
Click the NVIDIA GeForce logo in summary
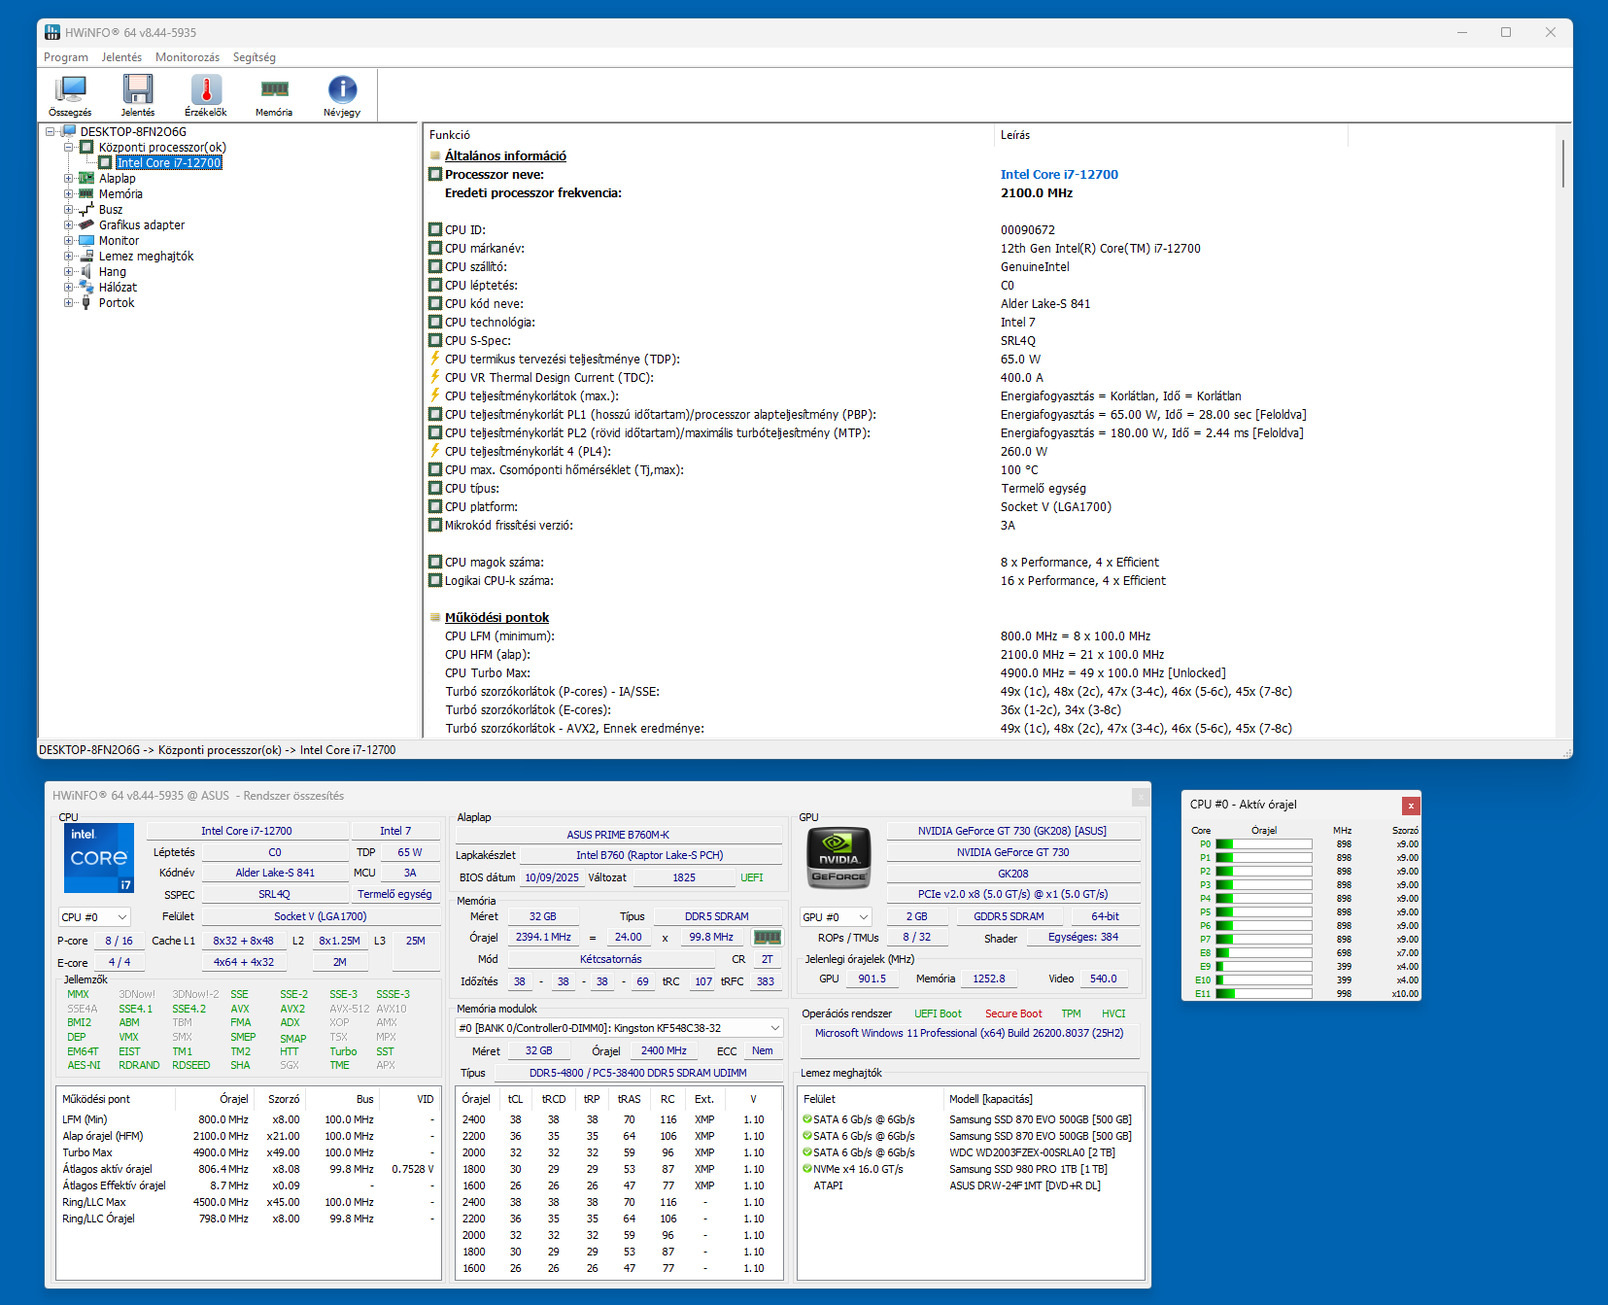[x=838, y=857]
